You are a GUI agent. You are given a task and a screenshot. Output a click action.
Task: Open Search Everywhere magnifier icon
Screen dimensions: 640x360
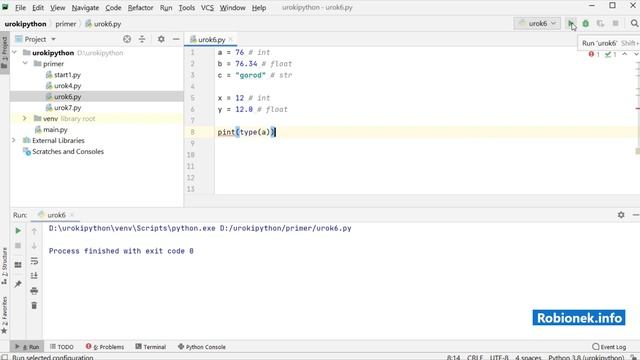tap(634, 24)
